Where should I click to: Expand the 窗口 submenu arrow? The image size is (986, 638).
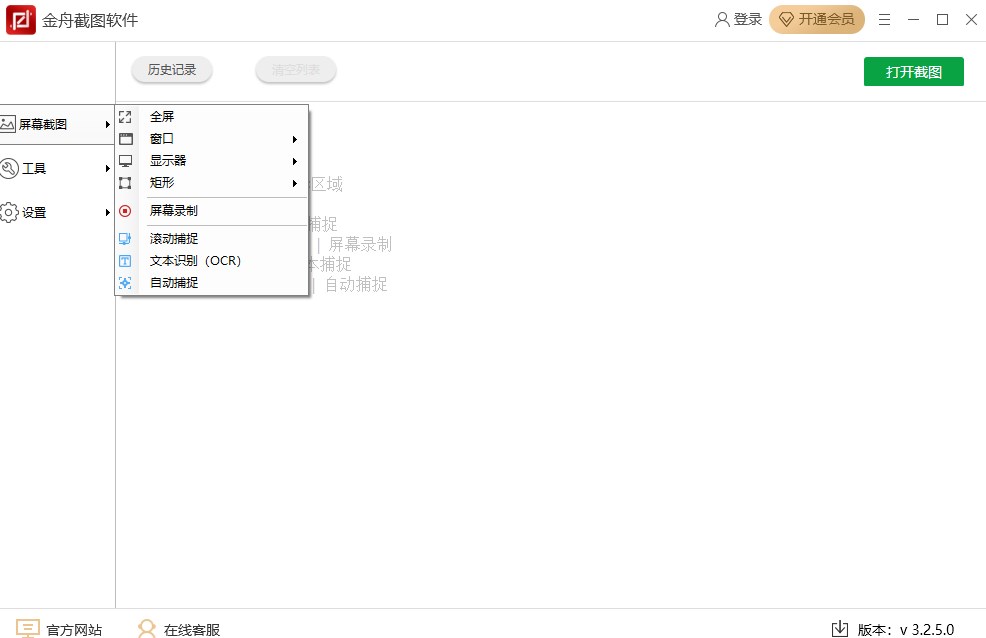tap(295, 139)
